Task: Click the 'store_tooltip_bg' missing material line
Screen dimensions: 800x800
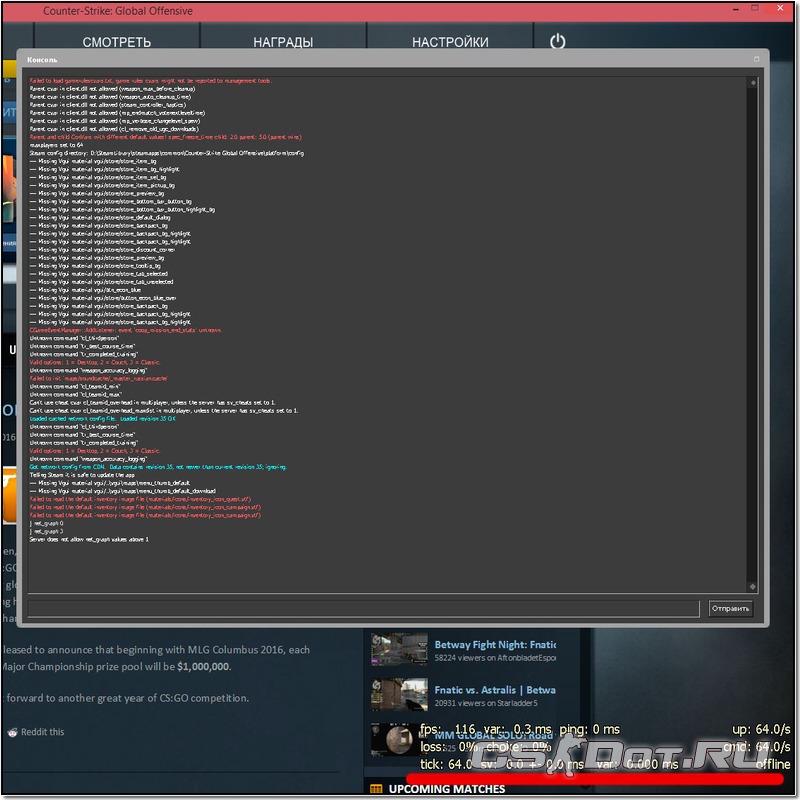Action: click(95, 266)
